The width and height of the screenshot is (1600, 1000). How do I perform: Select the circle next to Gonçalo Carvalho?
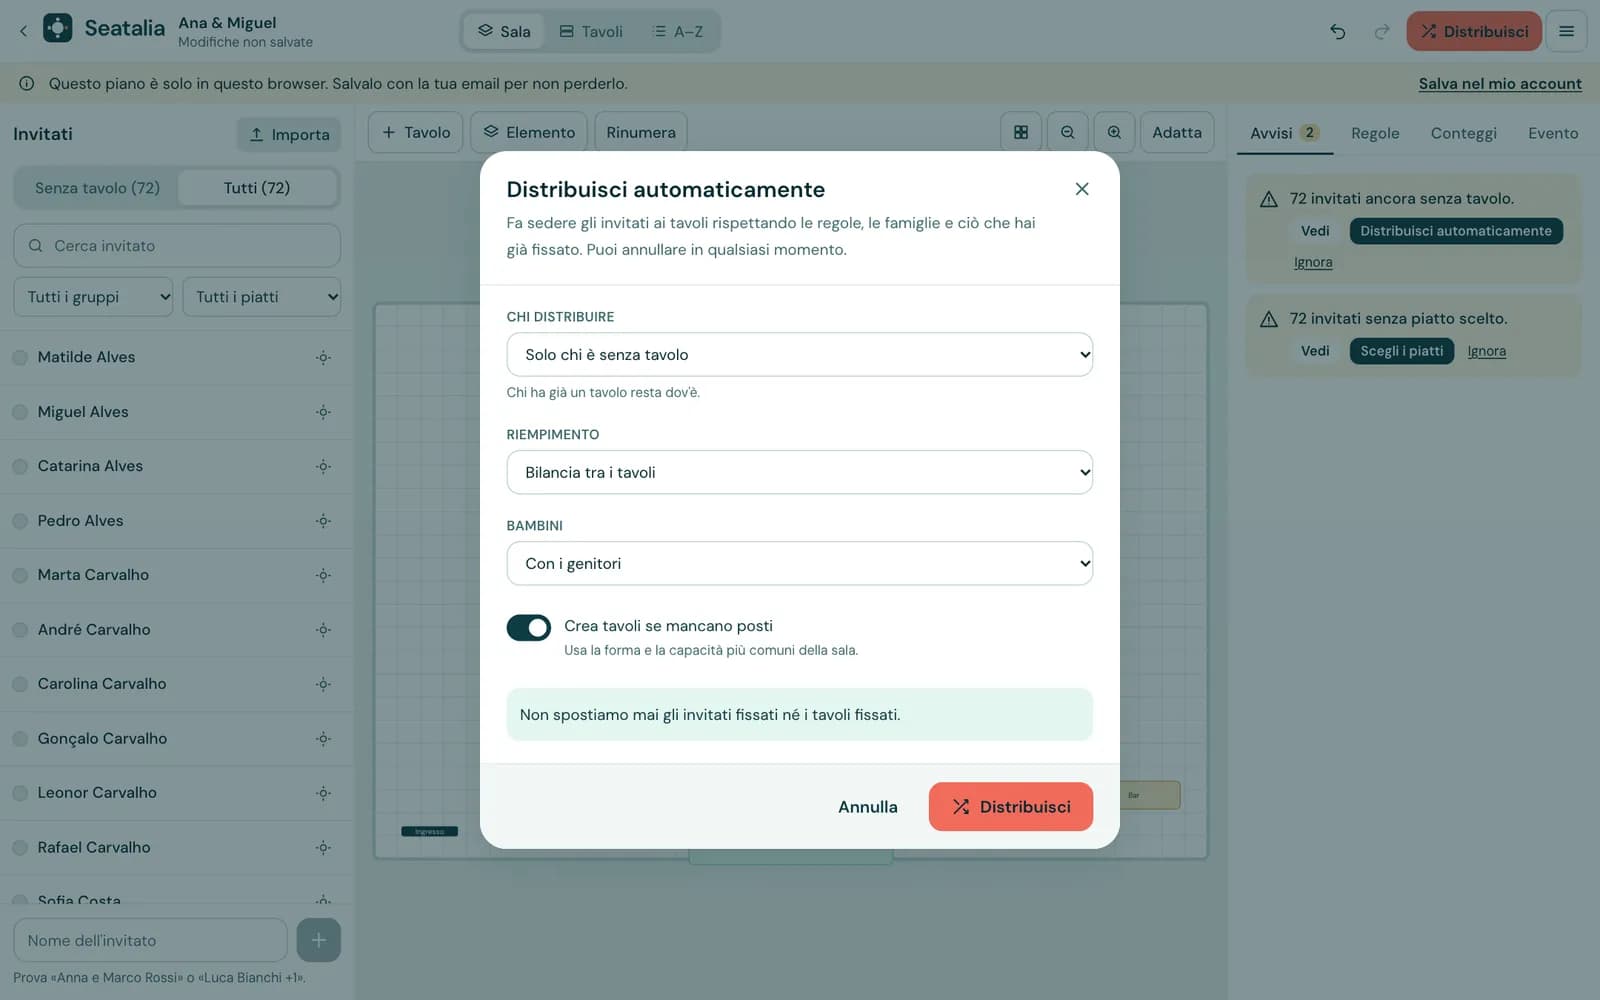pyautogui.click(x=20, y=739)
